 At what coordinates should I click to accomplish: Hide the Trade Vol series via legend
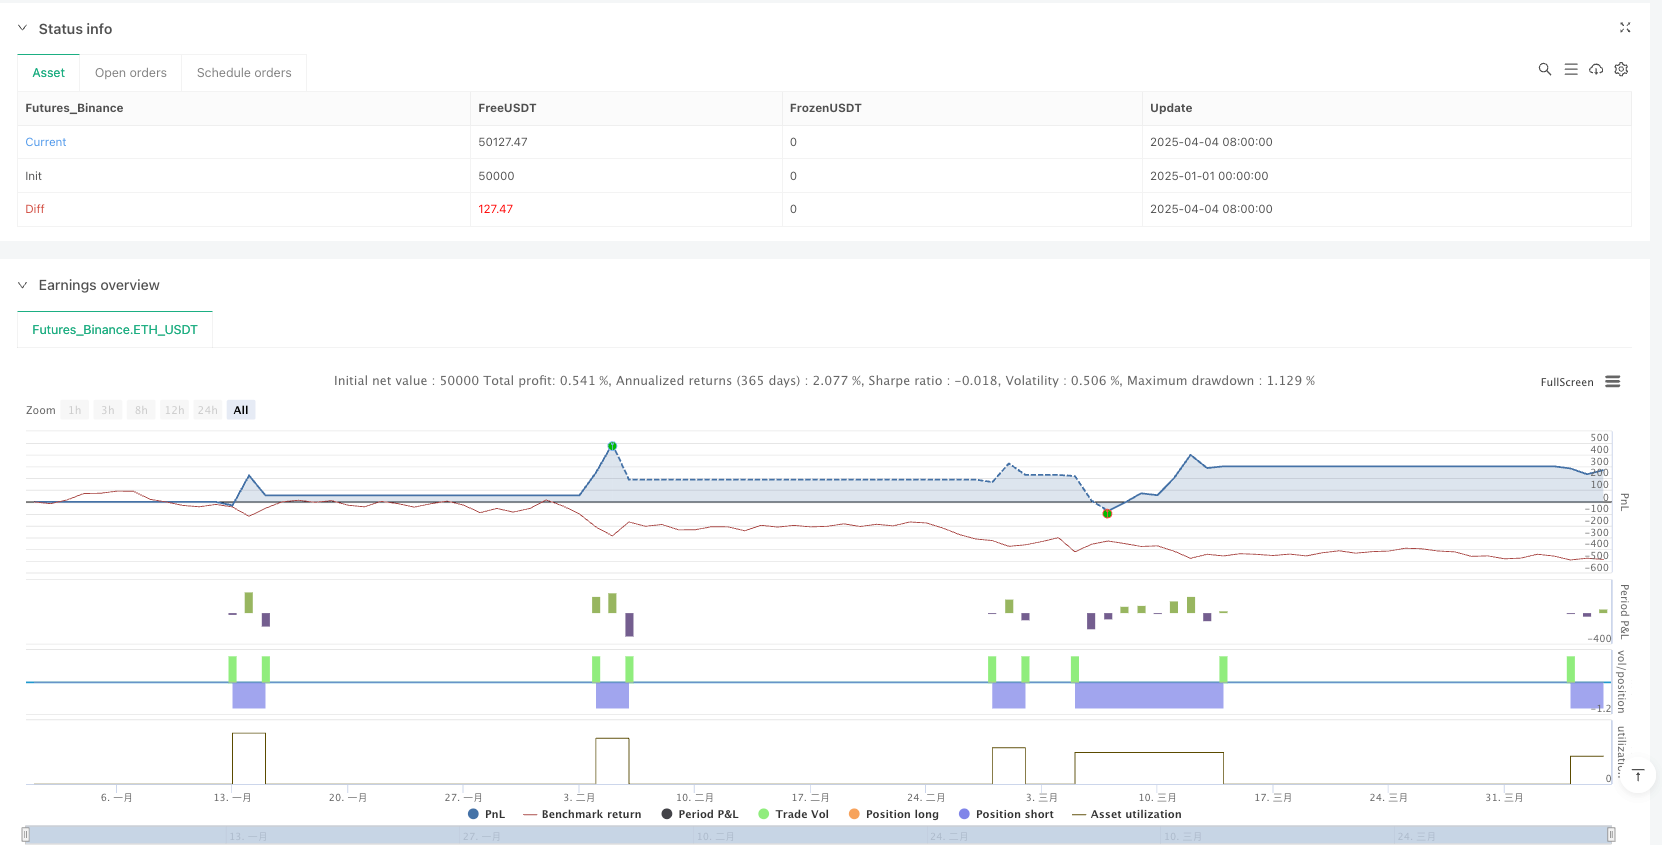tap(793, 814)
